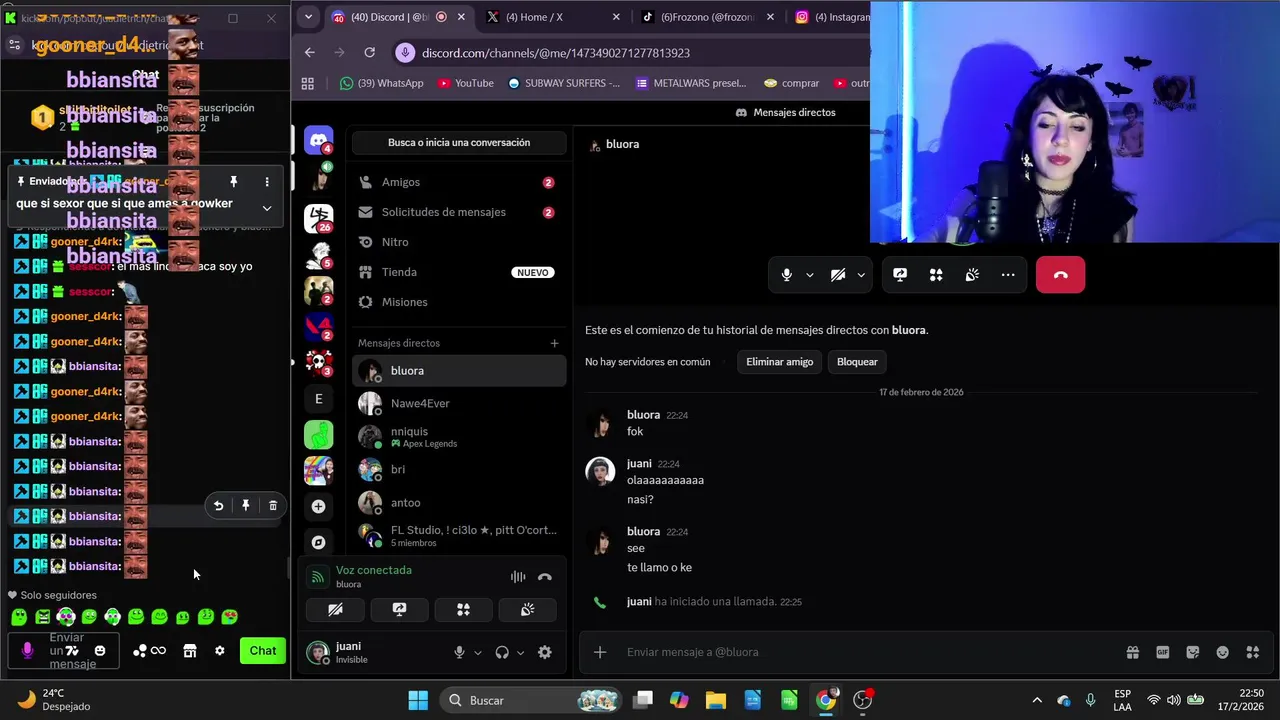Open Kick chat shop icon
Screen dimensions: 1280x720
point(190,651)
